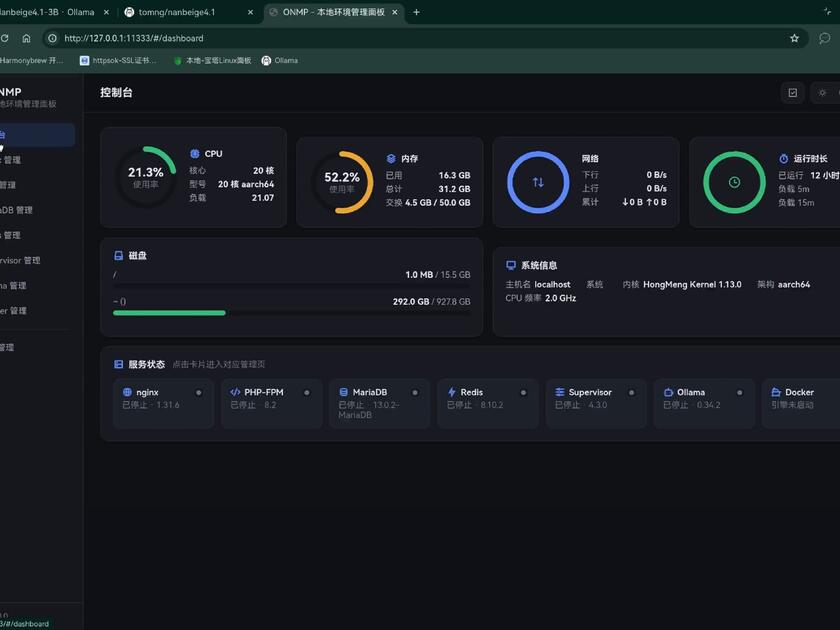Image resolution: width=840 pixels, height=630 pixels.
Task: Go to the browser home page
Action: pos(26,38)
